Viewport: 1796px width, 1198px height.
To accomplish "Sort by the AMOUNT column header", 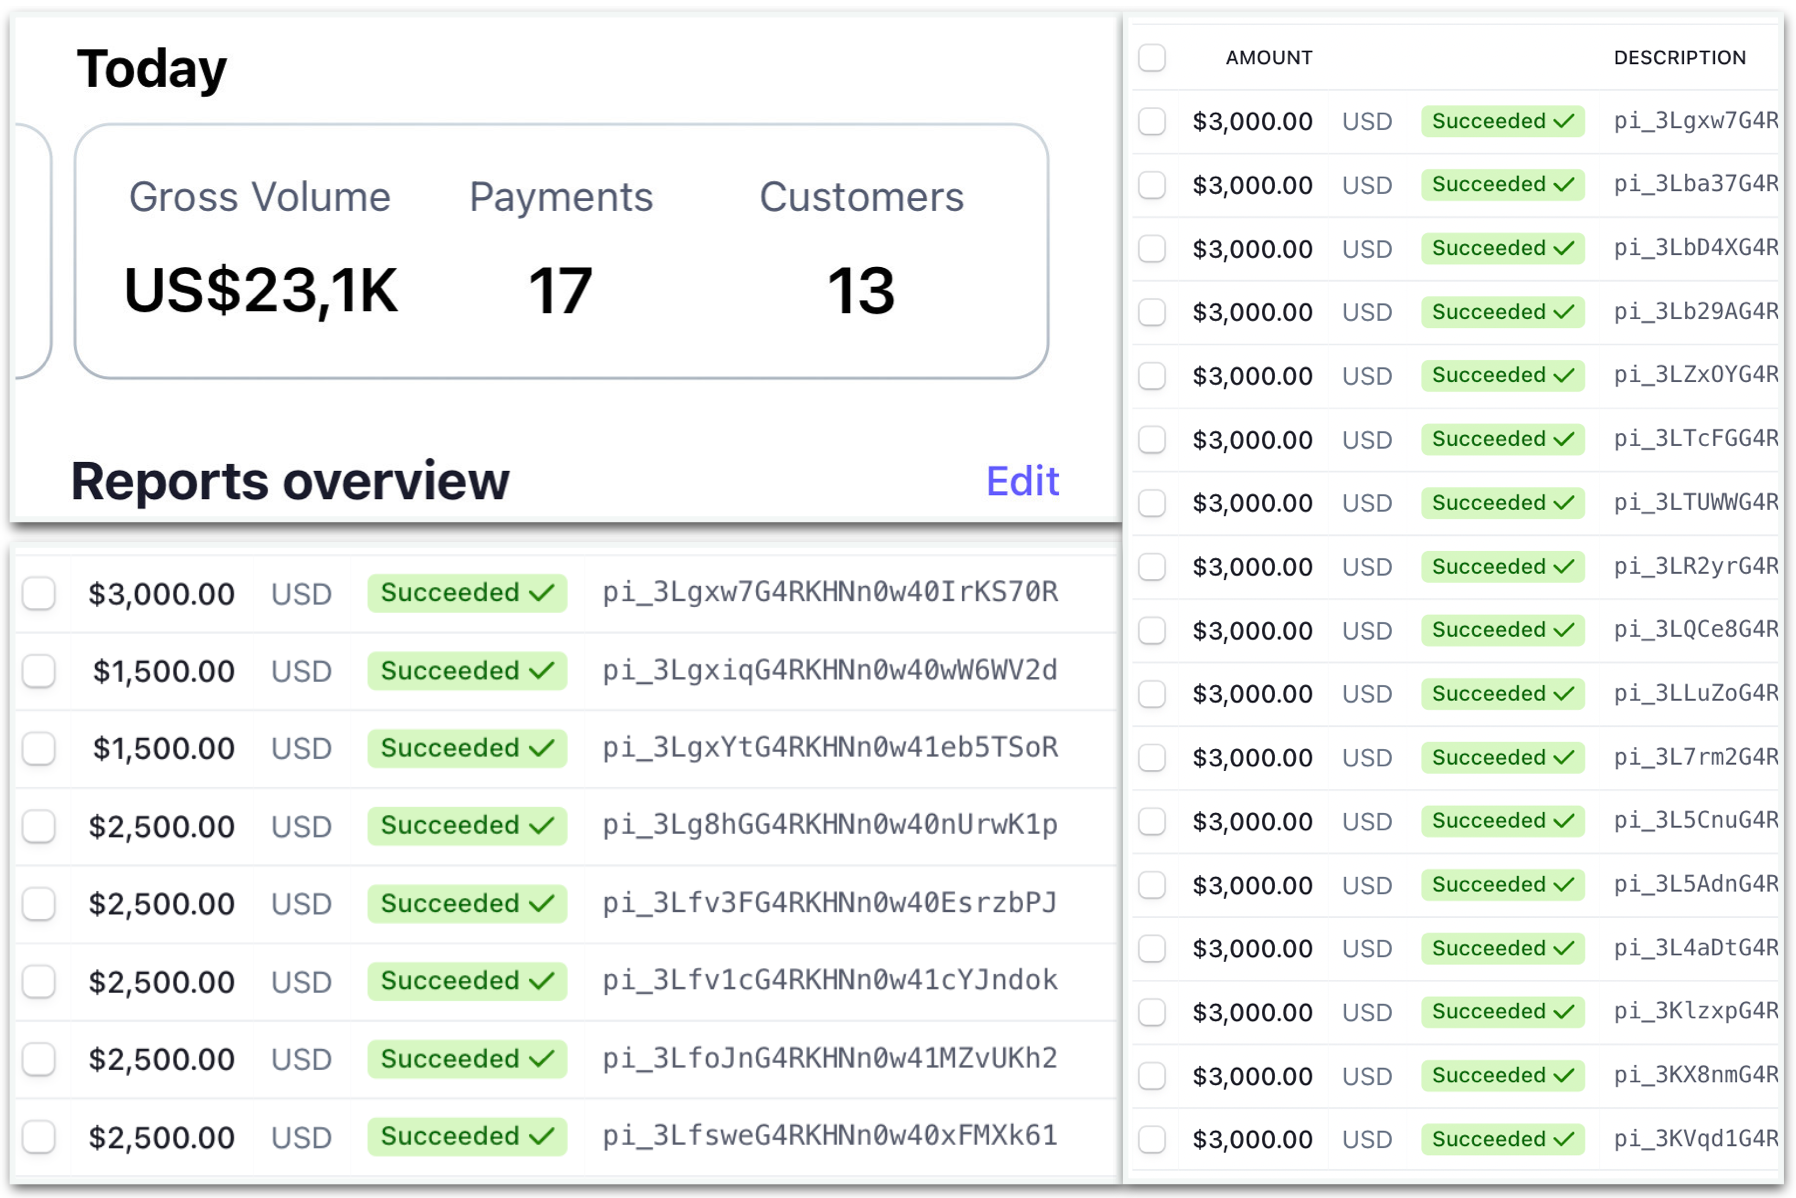I will (1268, 58).
